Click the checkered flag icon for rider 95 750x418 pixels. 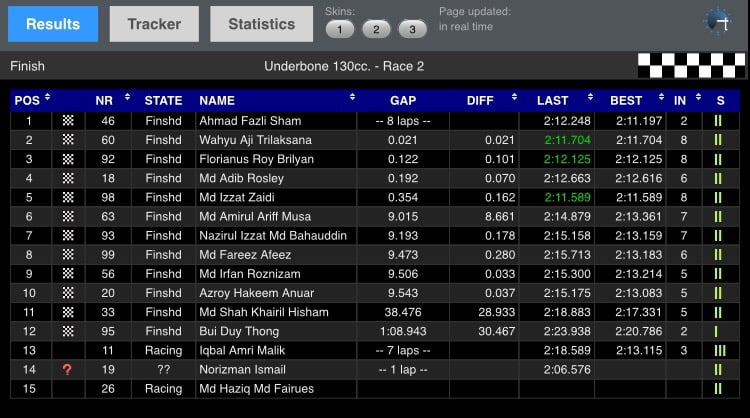point(68,331)
